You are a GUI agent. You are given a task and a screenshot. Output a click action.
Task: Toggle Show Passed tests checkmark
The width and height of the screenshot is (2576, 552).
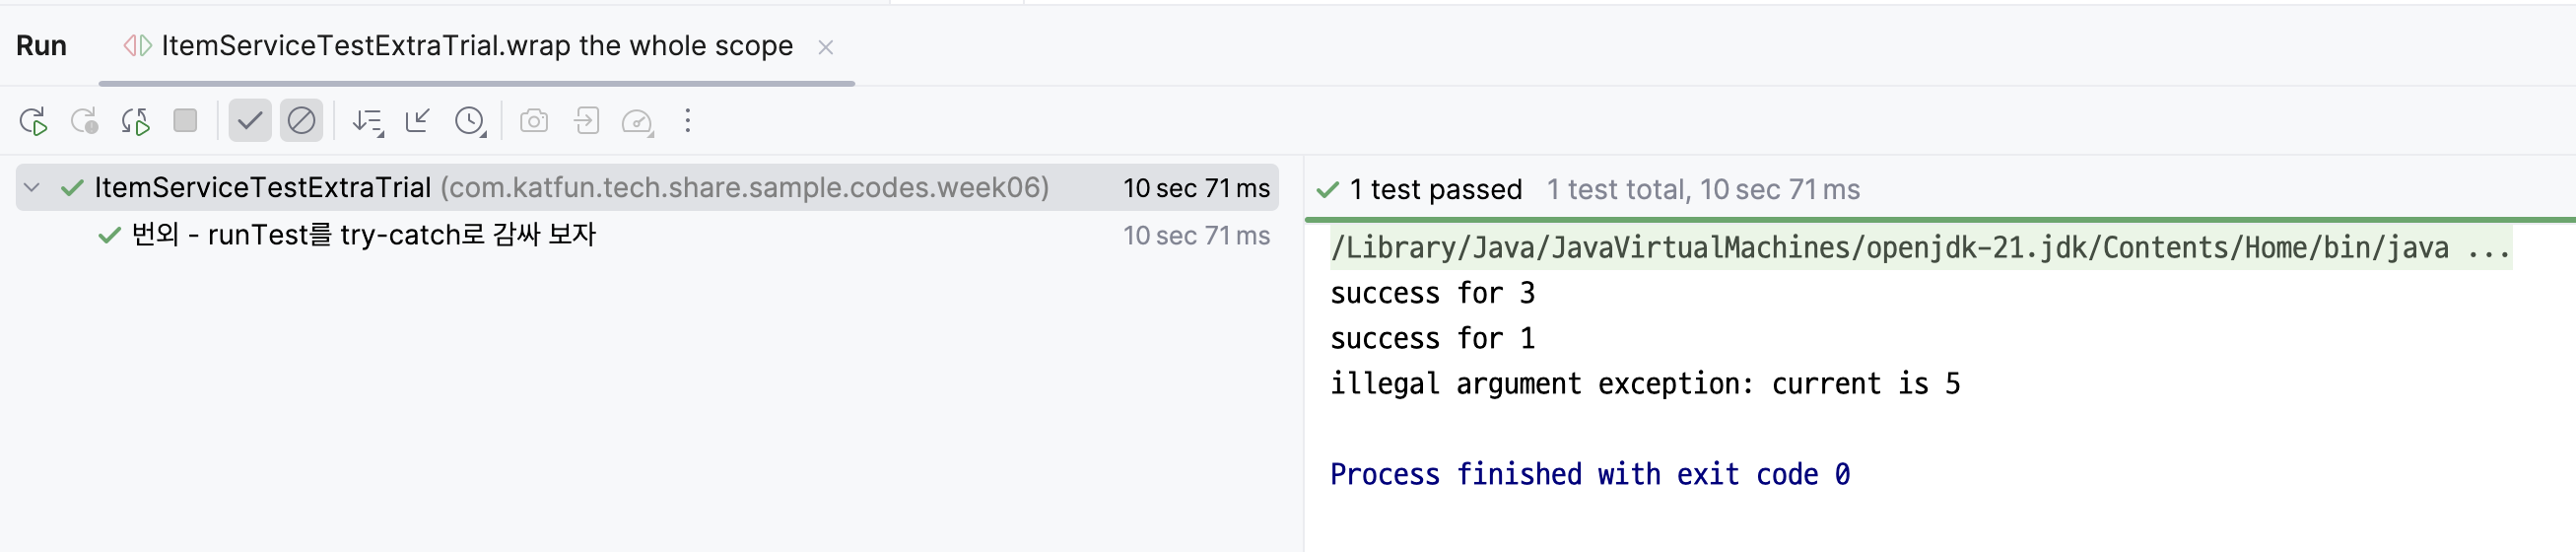tap(250, 121)
